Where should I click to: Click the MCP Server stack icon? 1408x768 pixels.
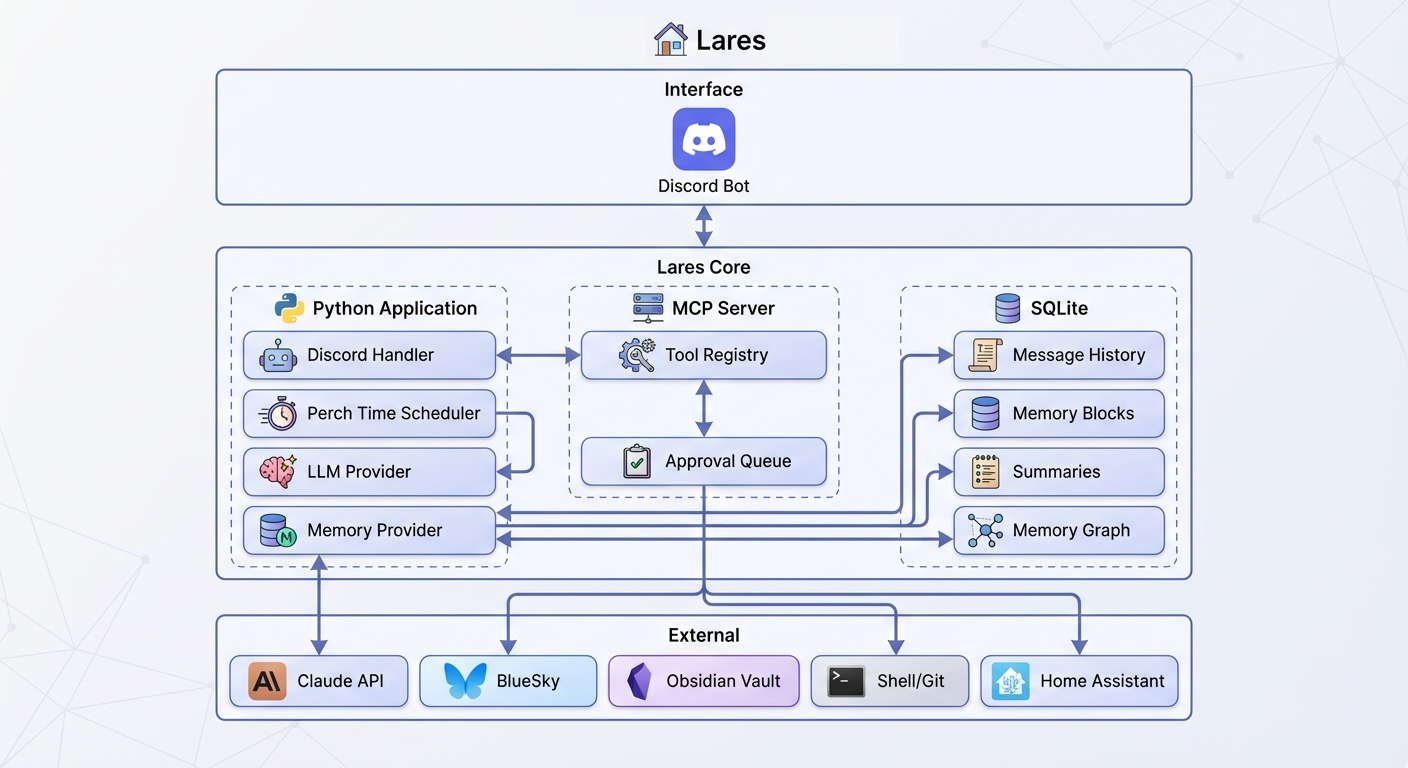pyautogui.click(x=648, y=308)
